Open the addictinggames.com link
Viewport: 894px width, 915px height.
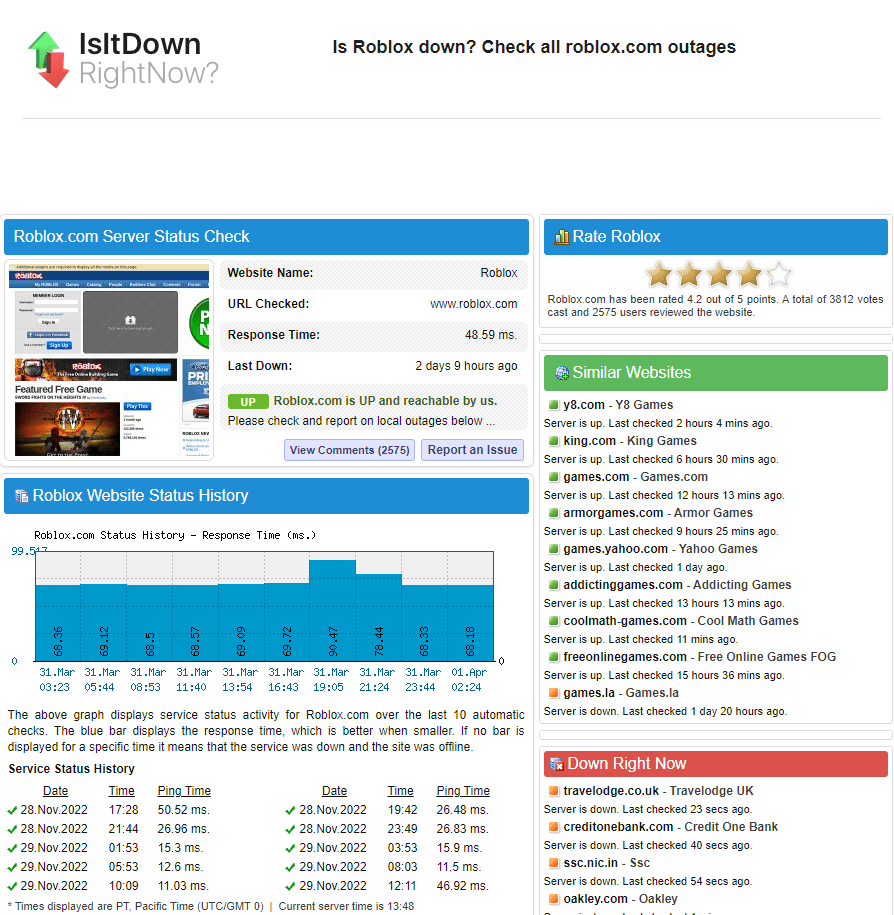pyautogui.click(x=623, y=585)
